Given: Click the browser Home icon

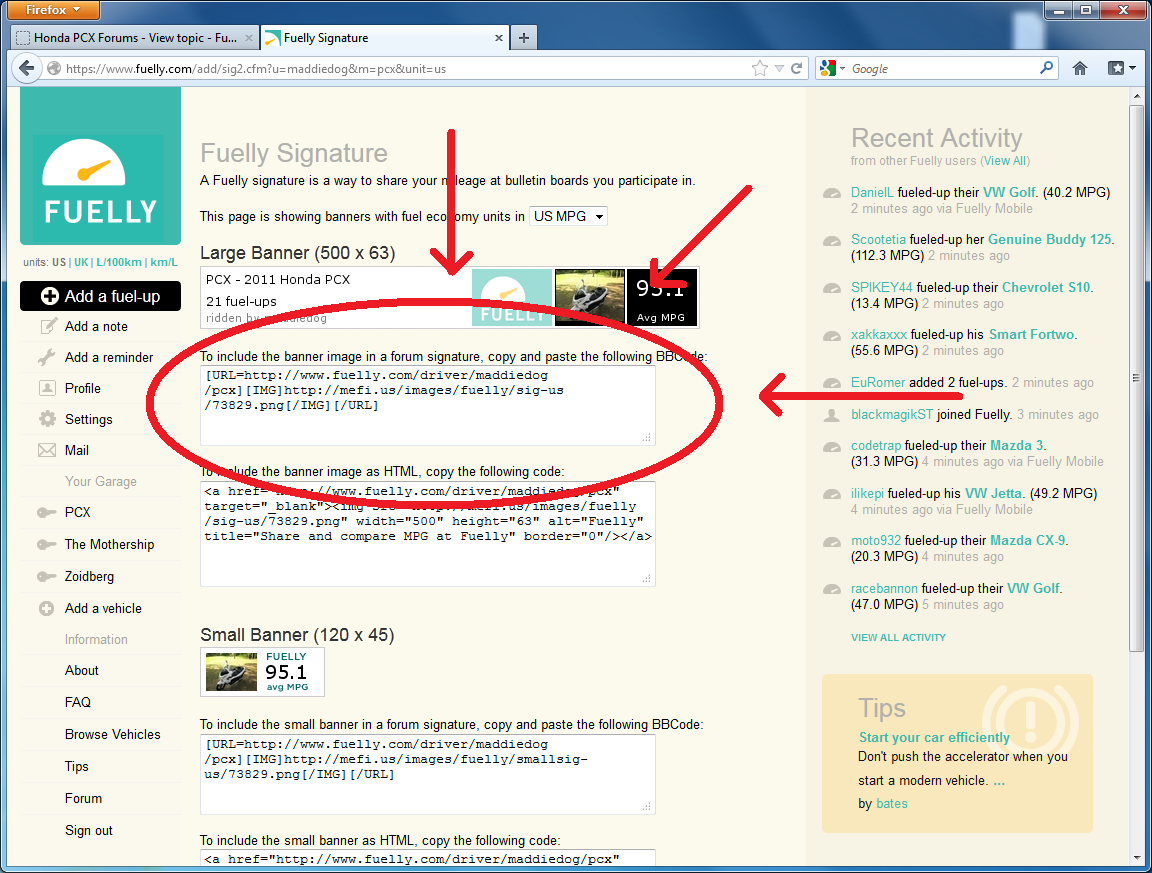Looking at the screenshot, I should tap(1080, 69).
